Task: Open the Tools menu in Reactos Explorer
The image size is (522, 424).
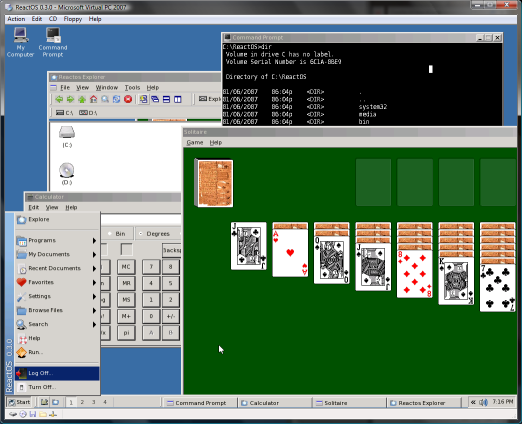Action: pos(132,88)
